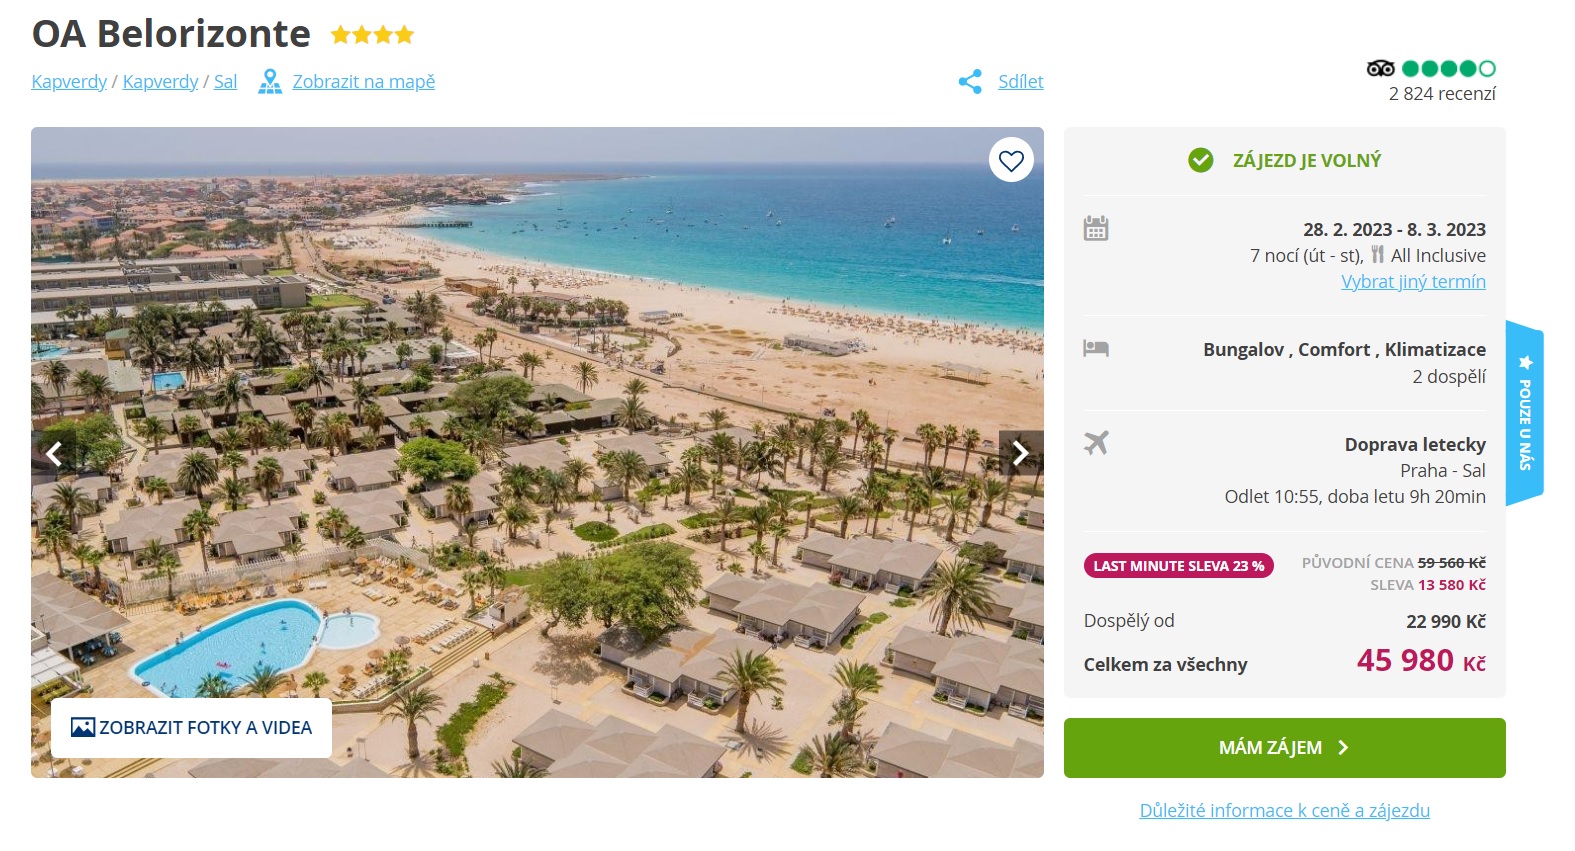
Task: Click the main hotel aerial photo
Action: 537,452
